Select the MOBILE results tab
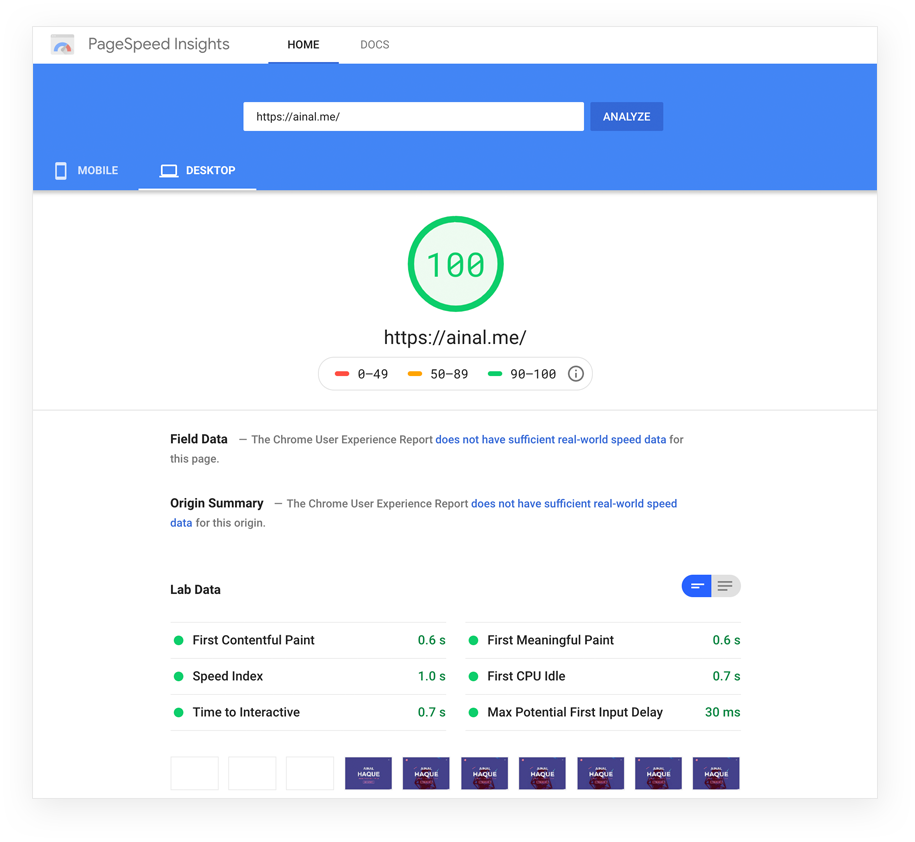The width and height of the screenshot is (915, 842). pos(86,171)
